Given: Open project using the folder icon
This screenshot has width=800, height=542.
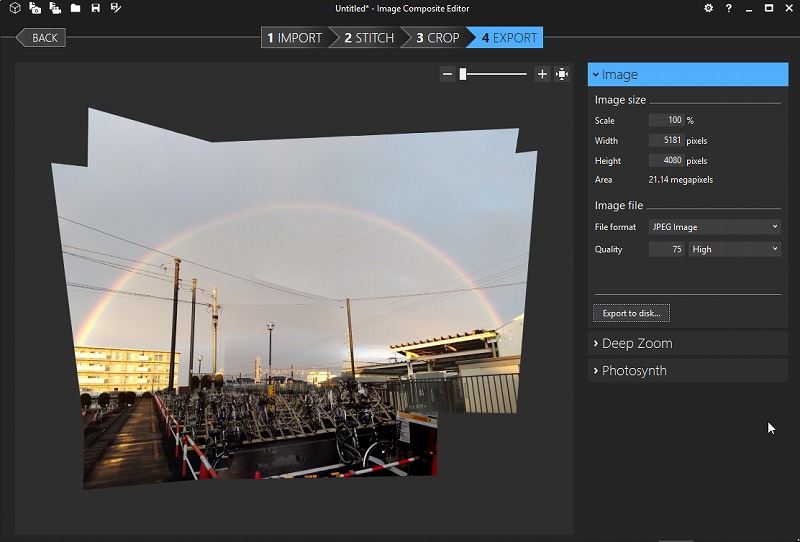Looking at the screenshot, I should coord(75,8).
